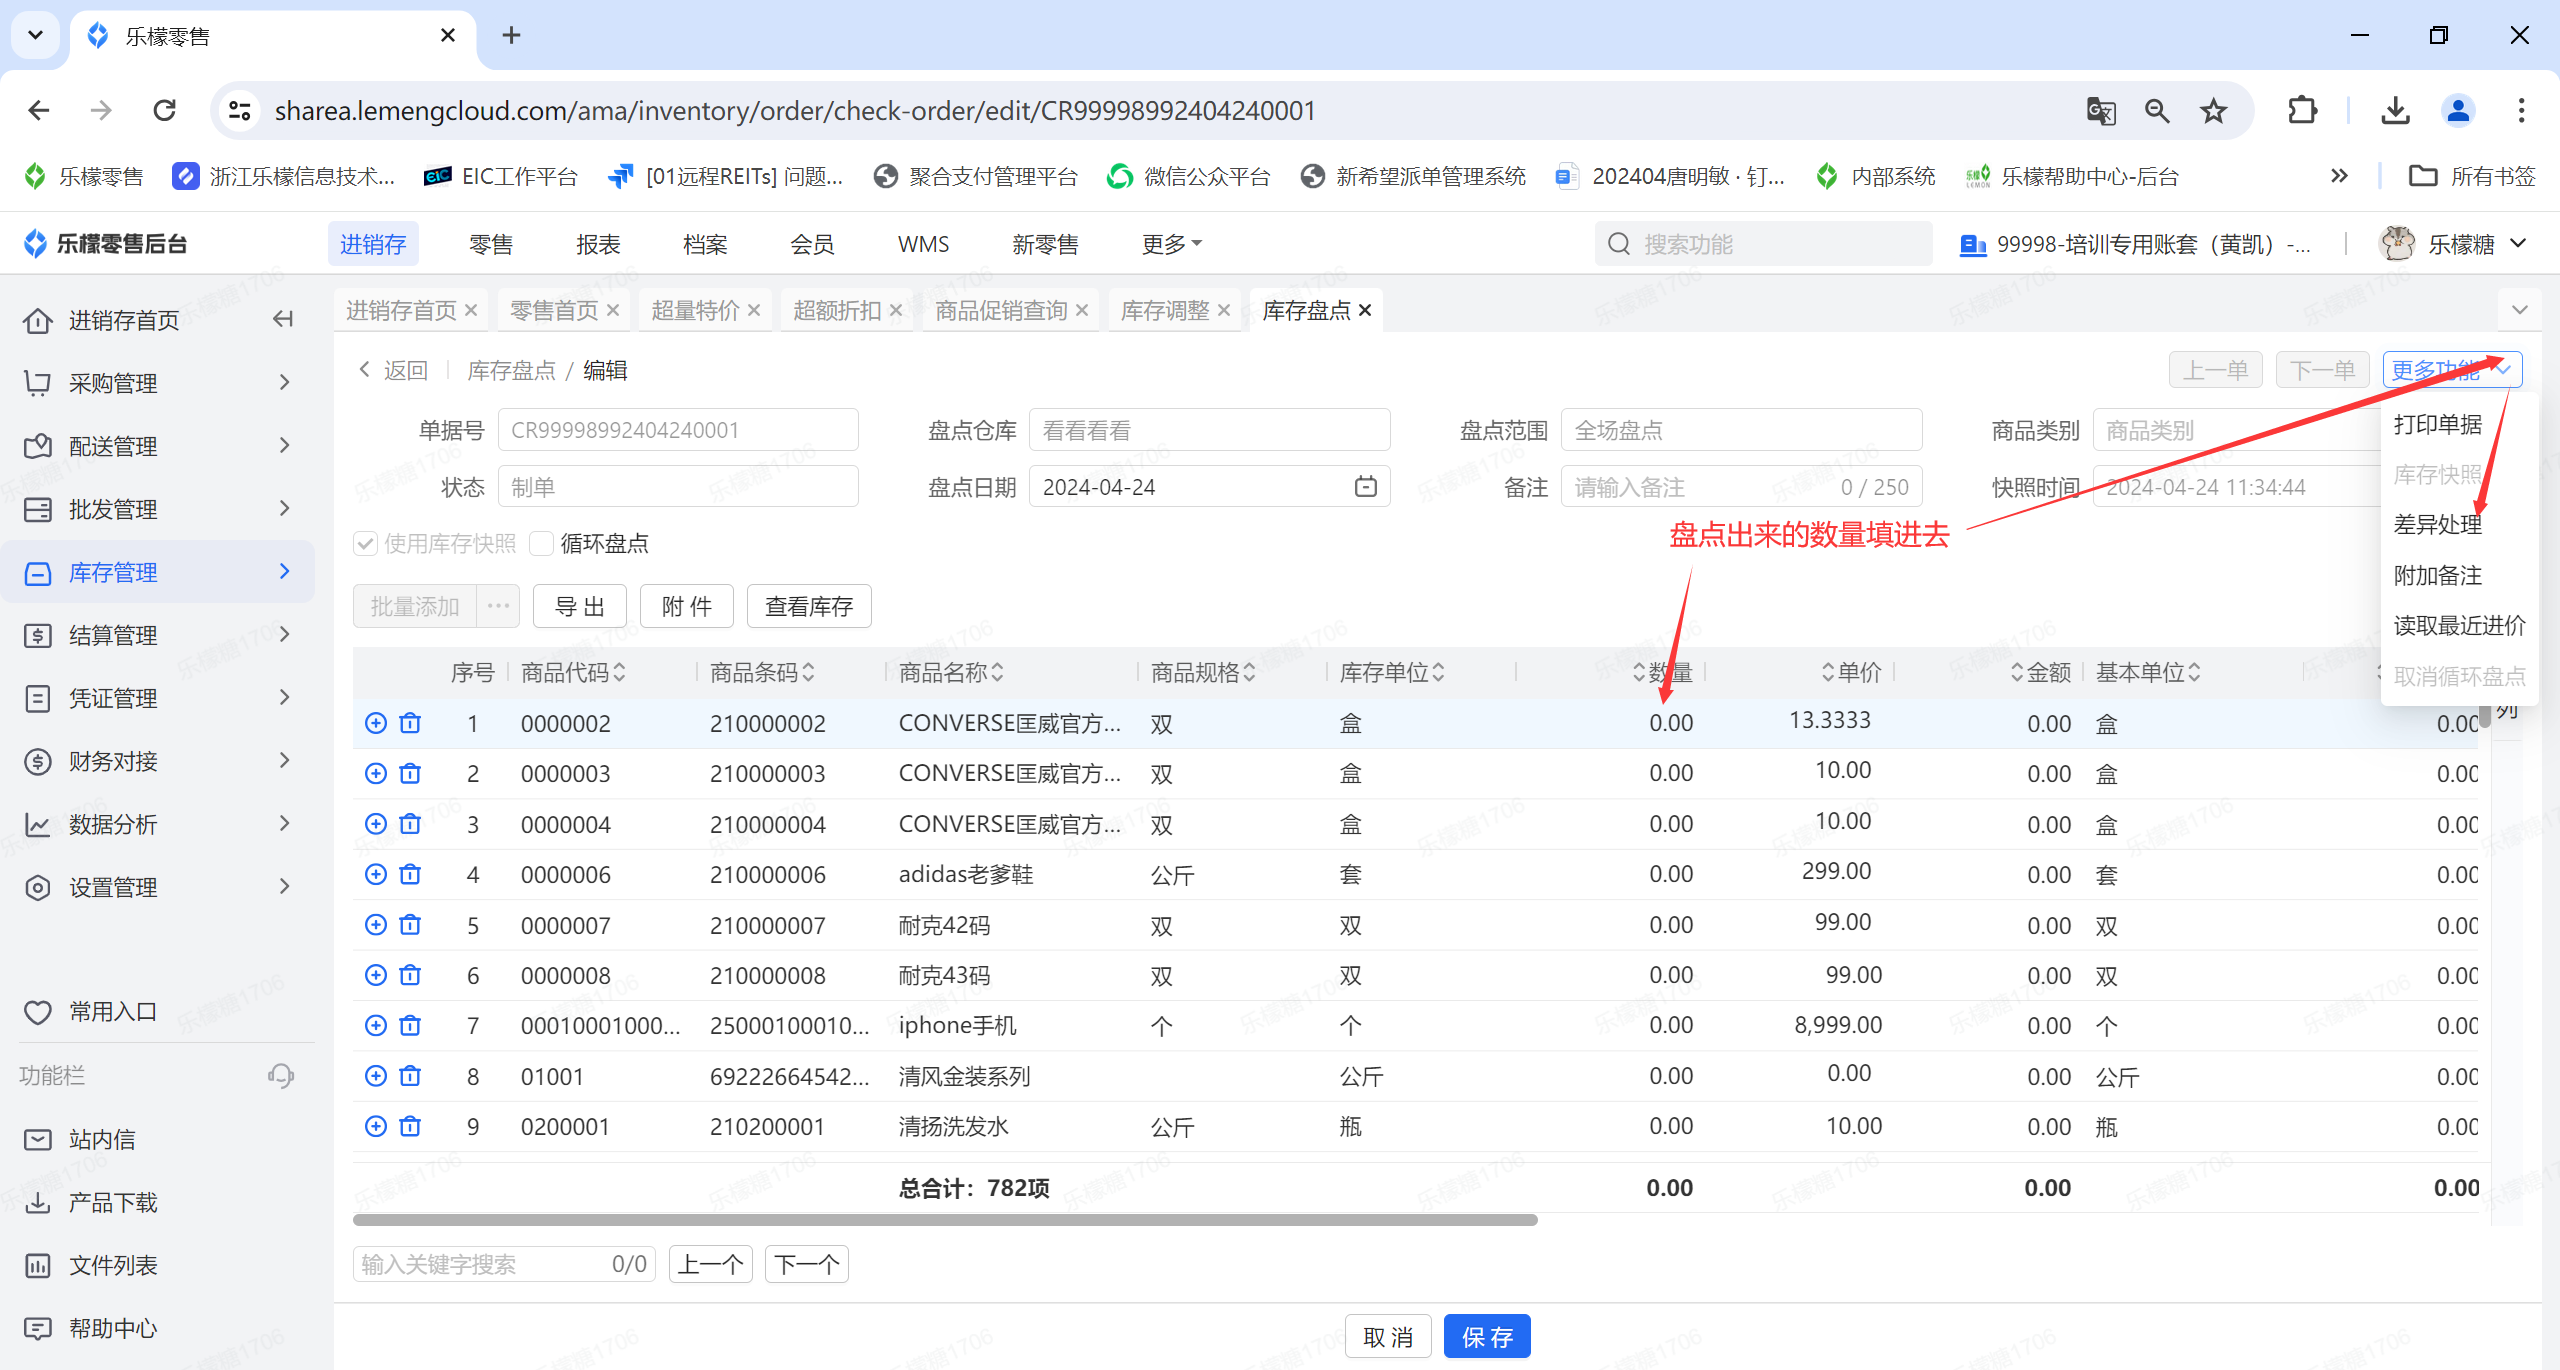This screenshot has width=2560, height=1370.
Task: Click the add-row icon for adidas老爹鞋
Action: (x=376, y=874)
